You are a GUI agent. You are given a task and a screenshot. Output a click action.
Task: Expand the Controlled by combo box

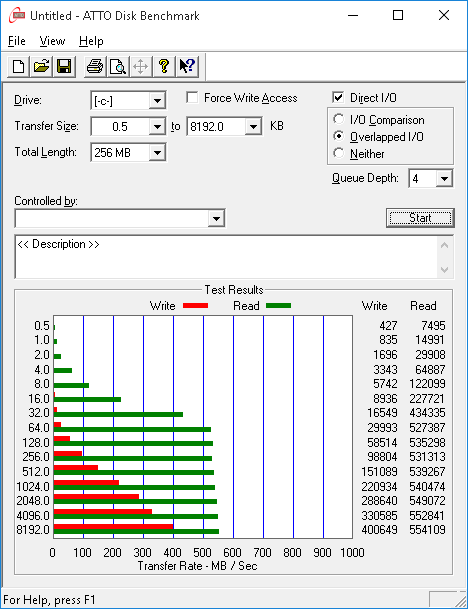[216, 219]
